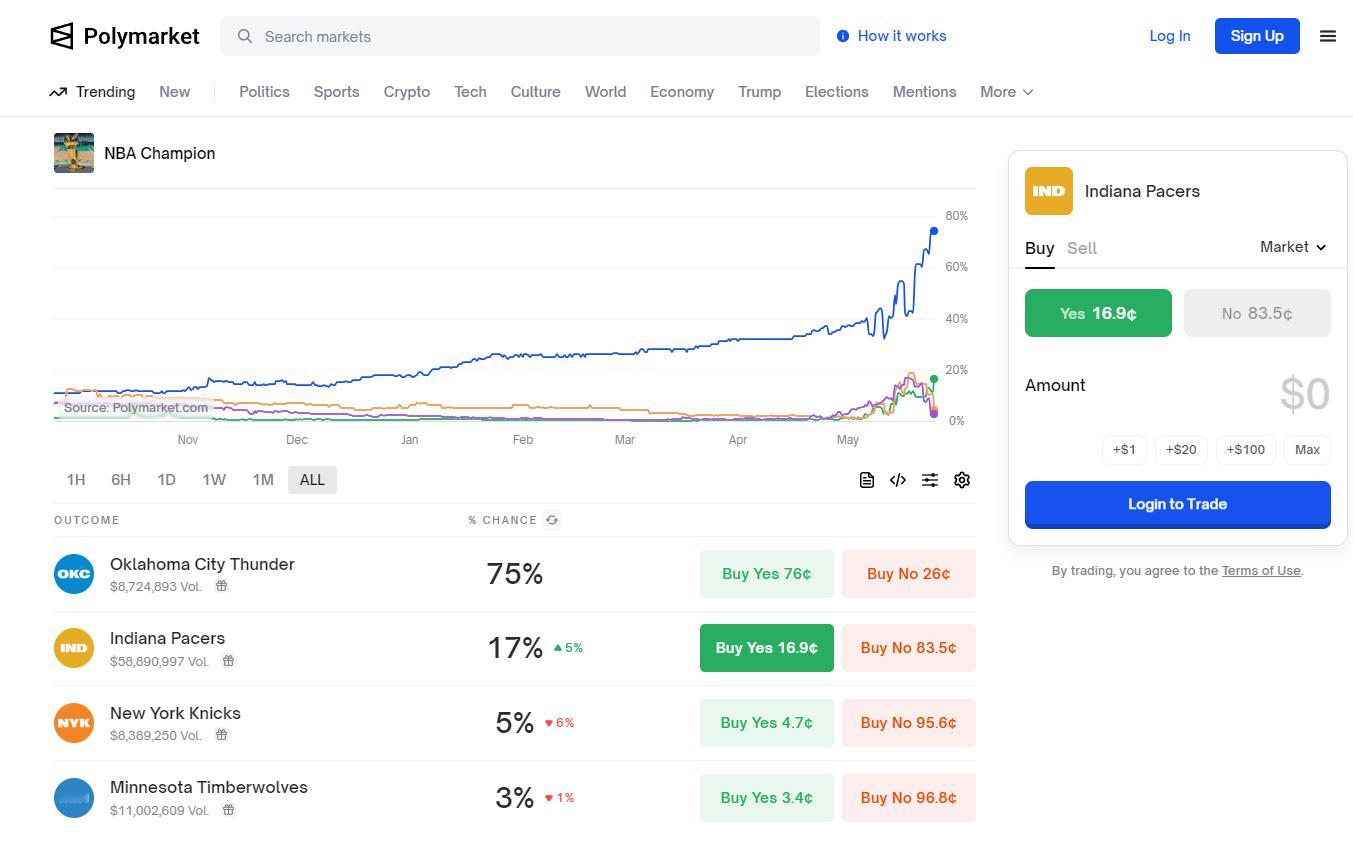The image size is (1353, 844).
Task: Buy Yes 76¢ for Oklahoma City Thunder
Action: click(767, 574)
